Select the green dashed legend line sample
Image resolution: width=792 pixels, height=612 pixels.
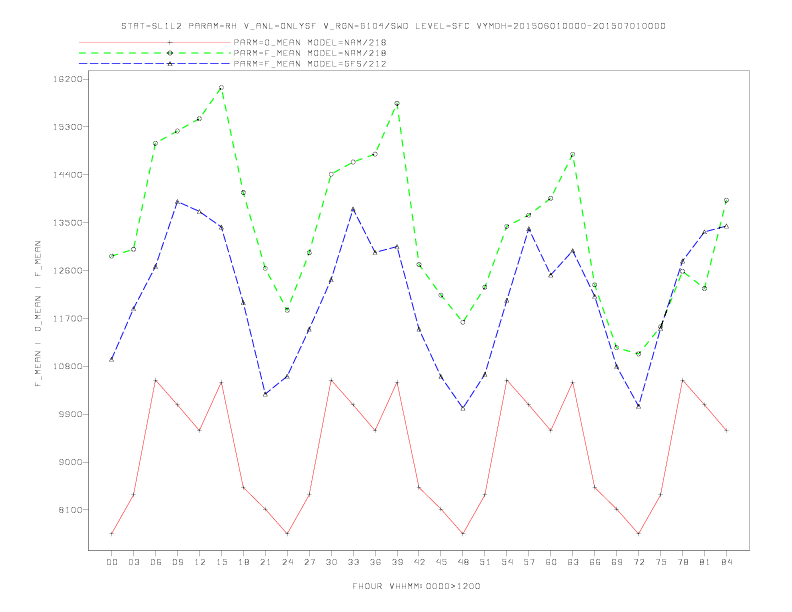coord(155,53)
